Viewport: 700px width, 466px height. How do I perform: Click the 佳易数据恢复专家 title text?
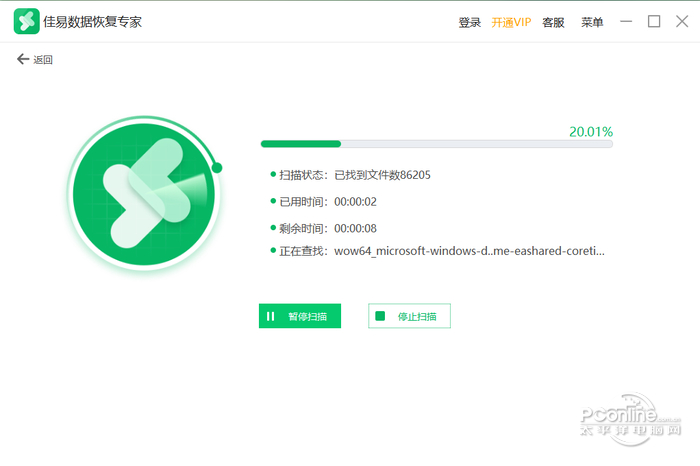pos(92,22)
